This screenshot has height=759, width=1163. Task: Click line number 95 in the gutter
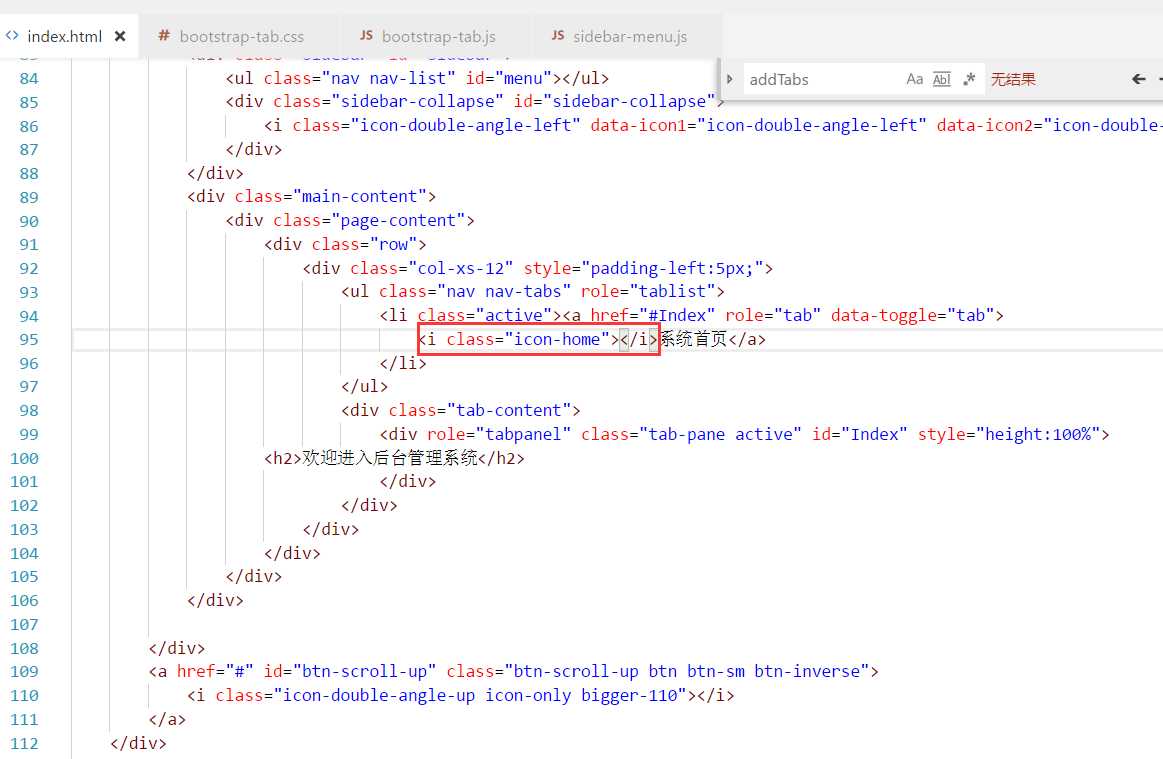[28, 340]
